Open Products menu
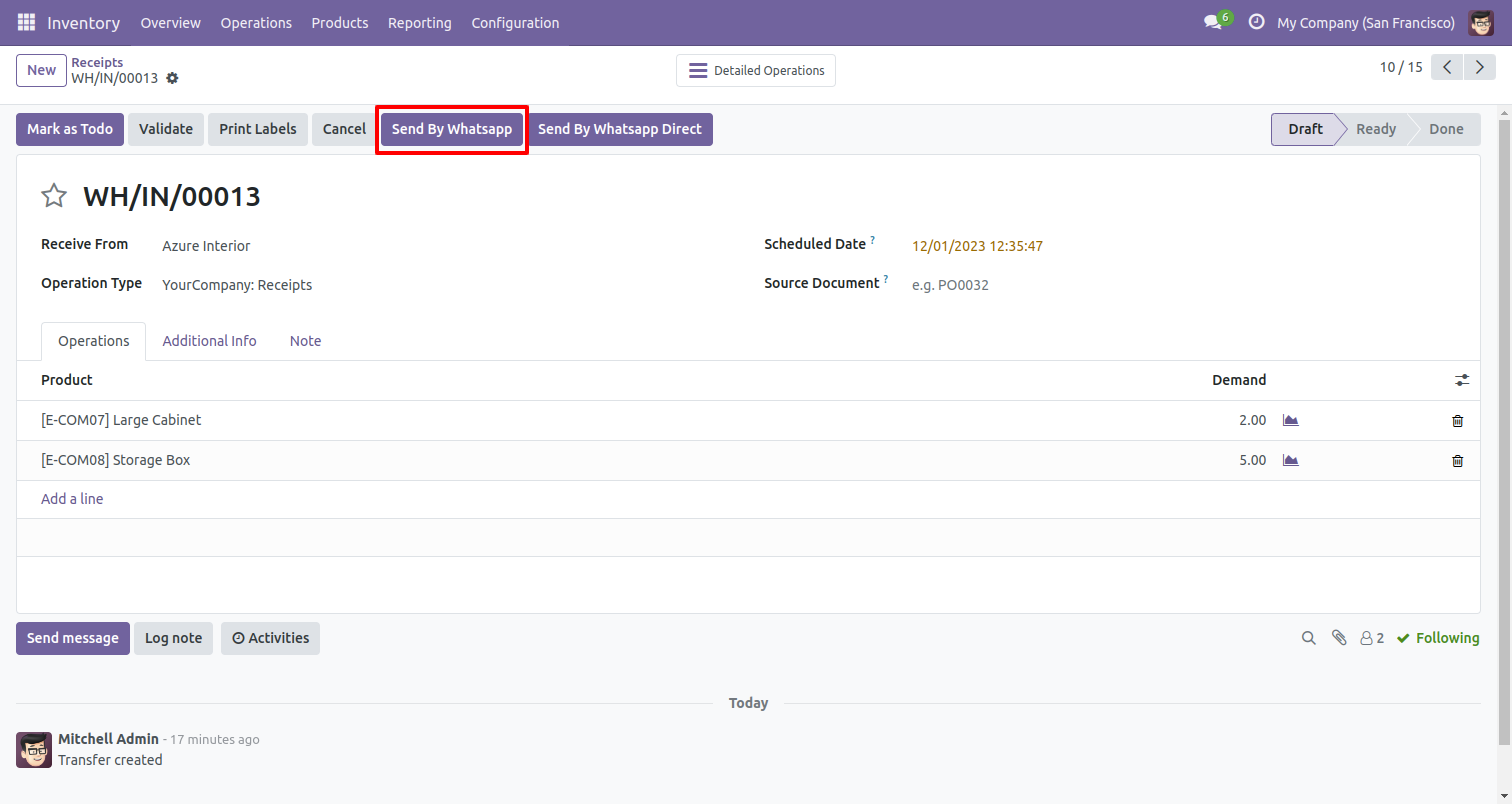 click(340, 22)
